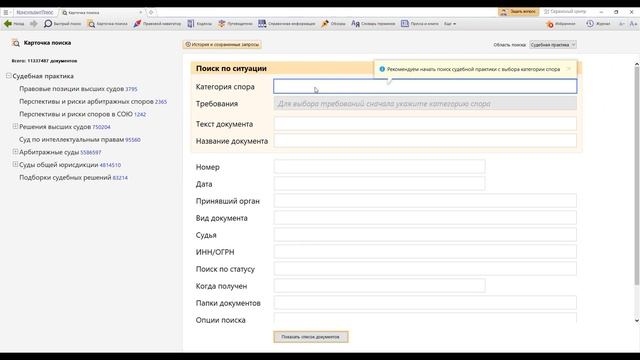Open Кодексы section
This screenshot has height=360, width=640.
click(200, 24)
